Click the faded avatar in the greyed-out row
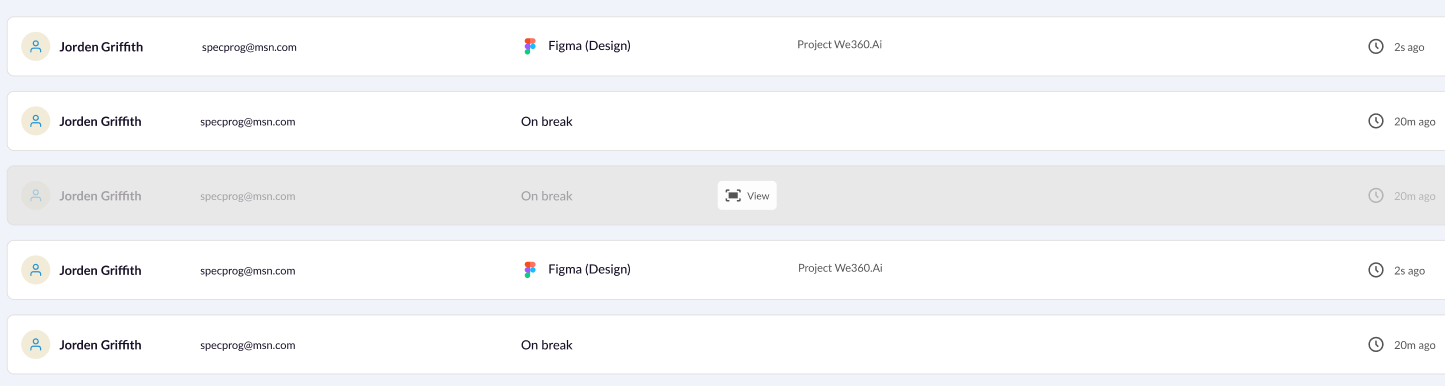This screenshot has height=386, width=1445. (x=36, y=196)
